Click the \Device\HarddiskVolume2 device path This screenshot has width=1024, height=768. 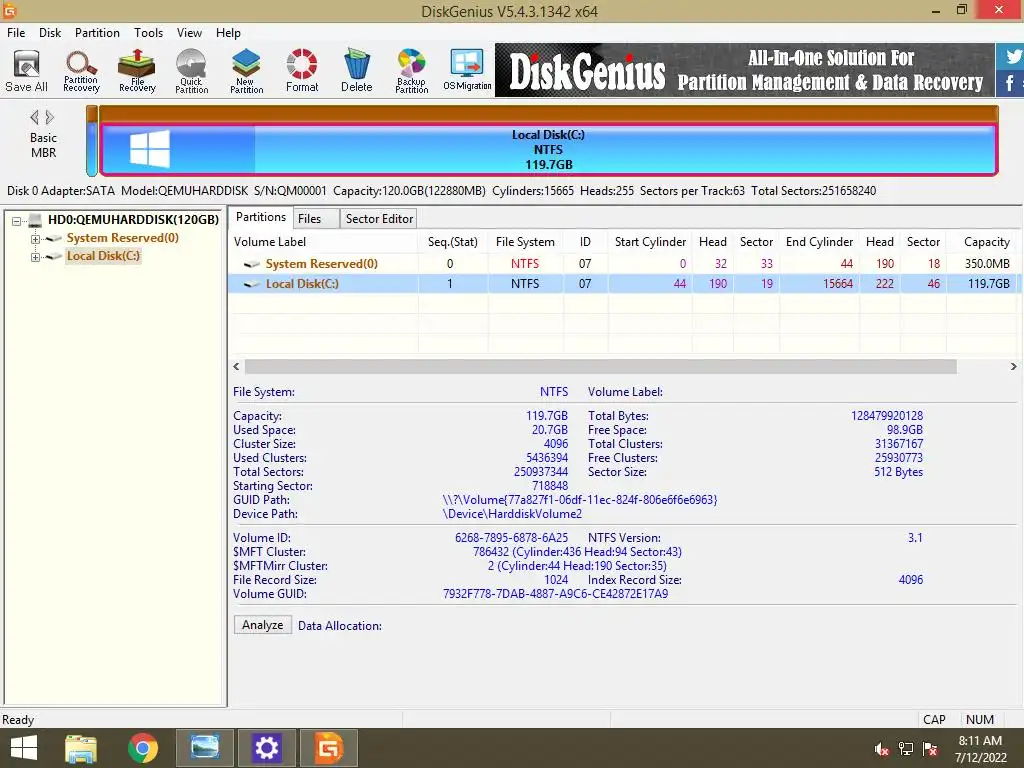click(x=512, y=514)
